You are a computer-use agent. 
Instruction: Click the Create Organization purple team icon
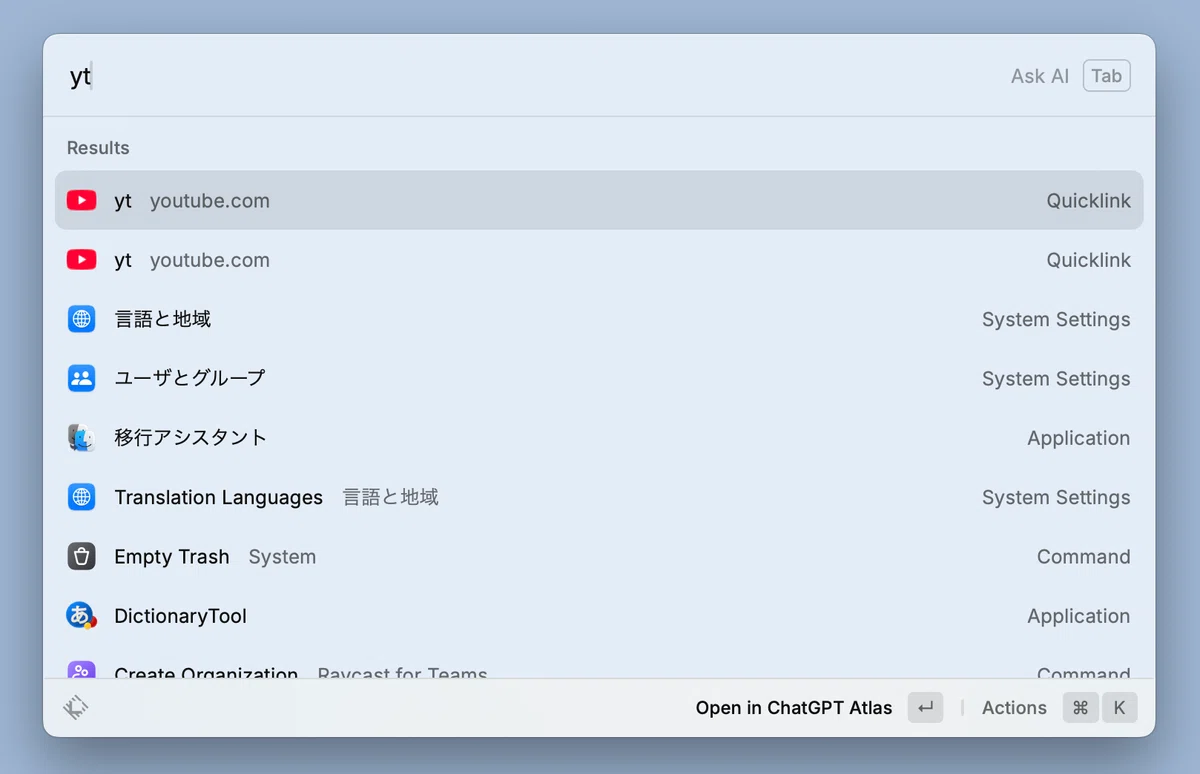pyautogui.click(x=82, y=670)
